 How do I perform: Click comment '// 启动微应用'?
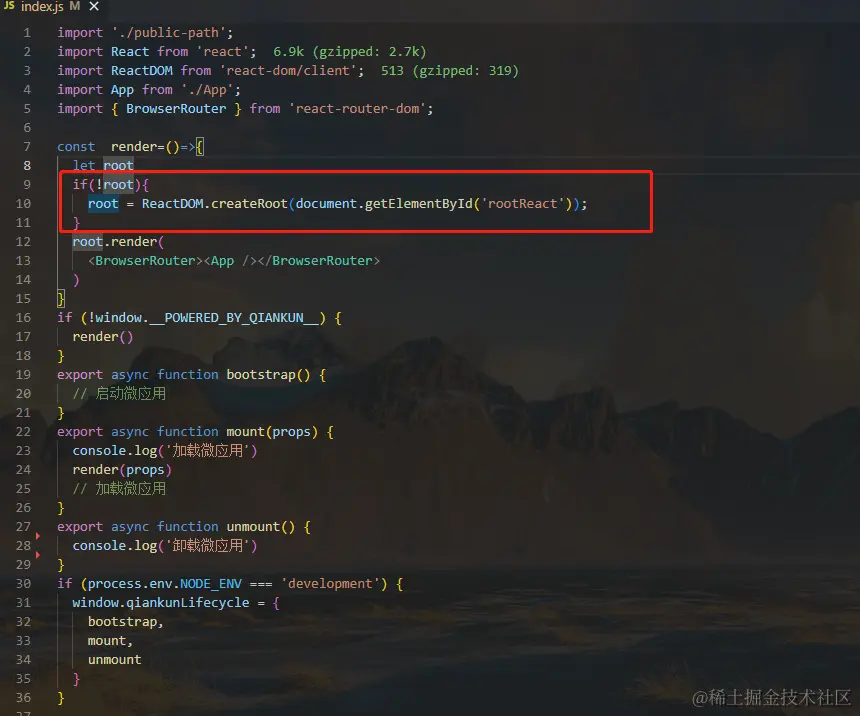(119, 394)
